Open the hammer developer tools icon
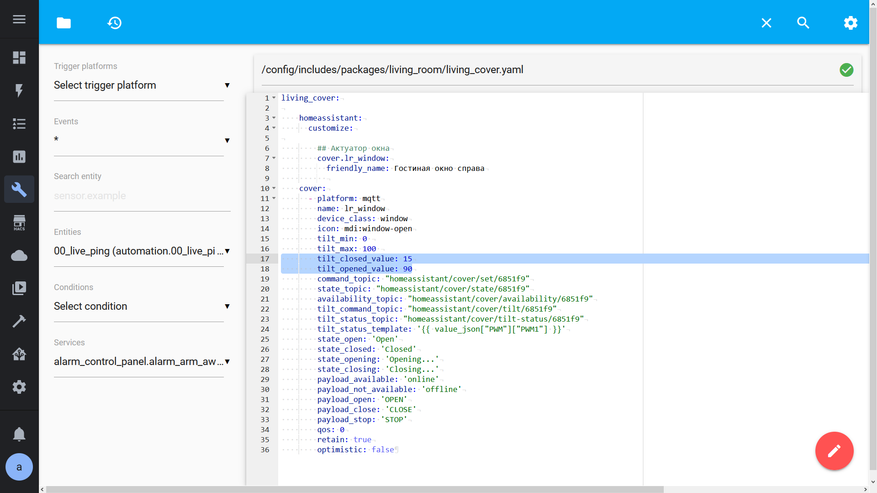 19,321
